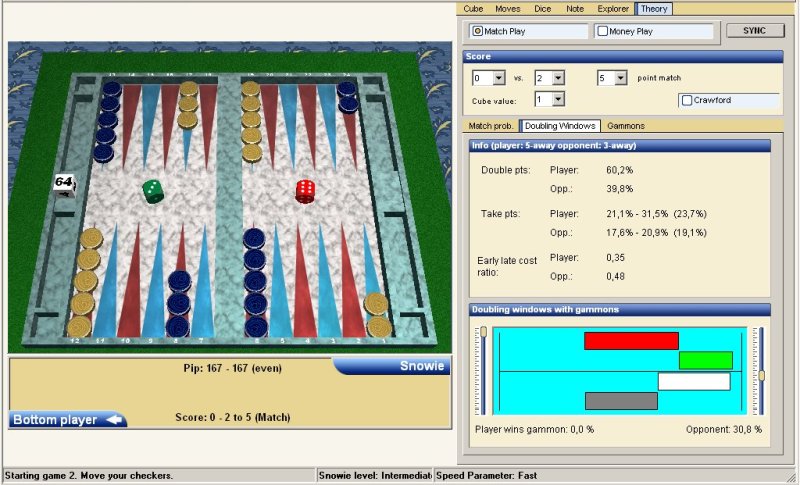Image resolution: width=800 pixels, height=485 pixels.
Task: Open the player score dropdown
Action: coord(500,78)
